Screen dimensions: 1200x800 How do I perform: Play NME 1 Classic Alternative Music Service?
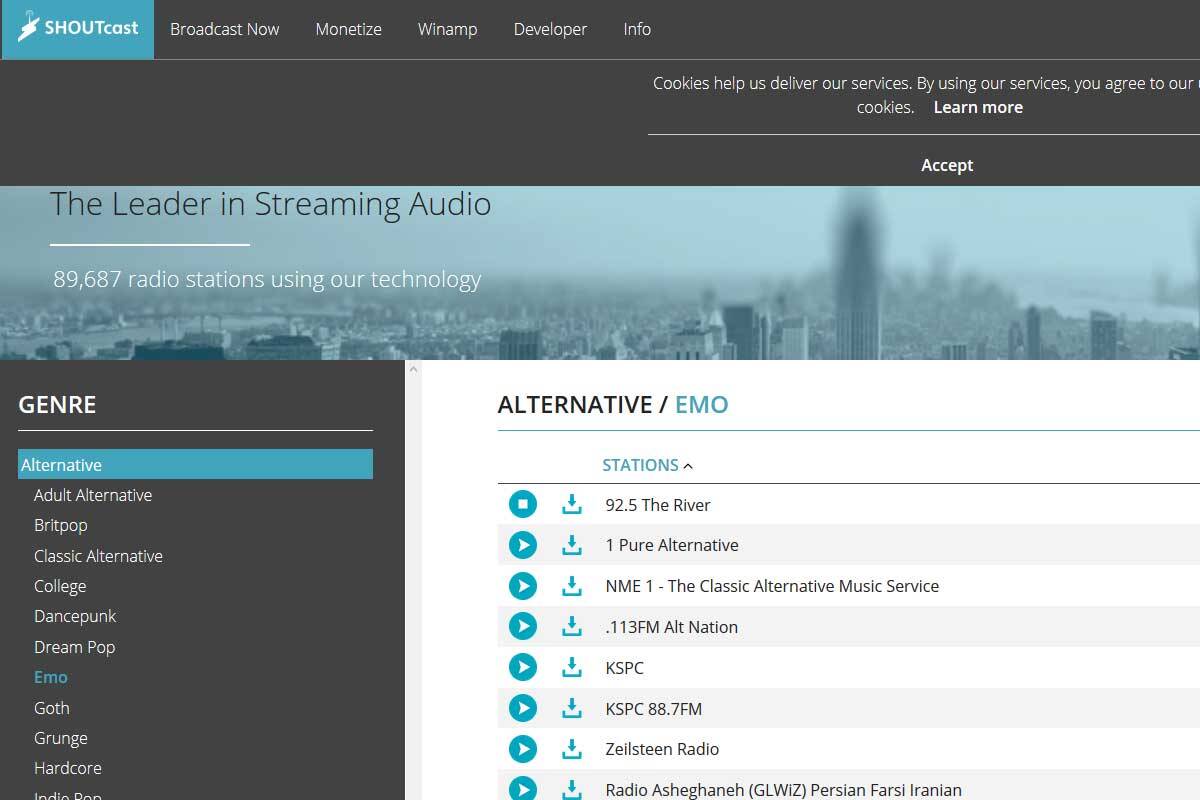tap(523, 586)
